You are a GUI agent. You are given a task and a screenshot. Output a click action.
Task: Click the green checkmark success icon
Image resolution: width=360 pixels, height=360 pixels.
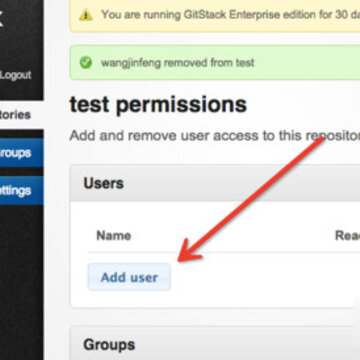(x=86, y=62)
